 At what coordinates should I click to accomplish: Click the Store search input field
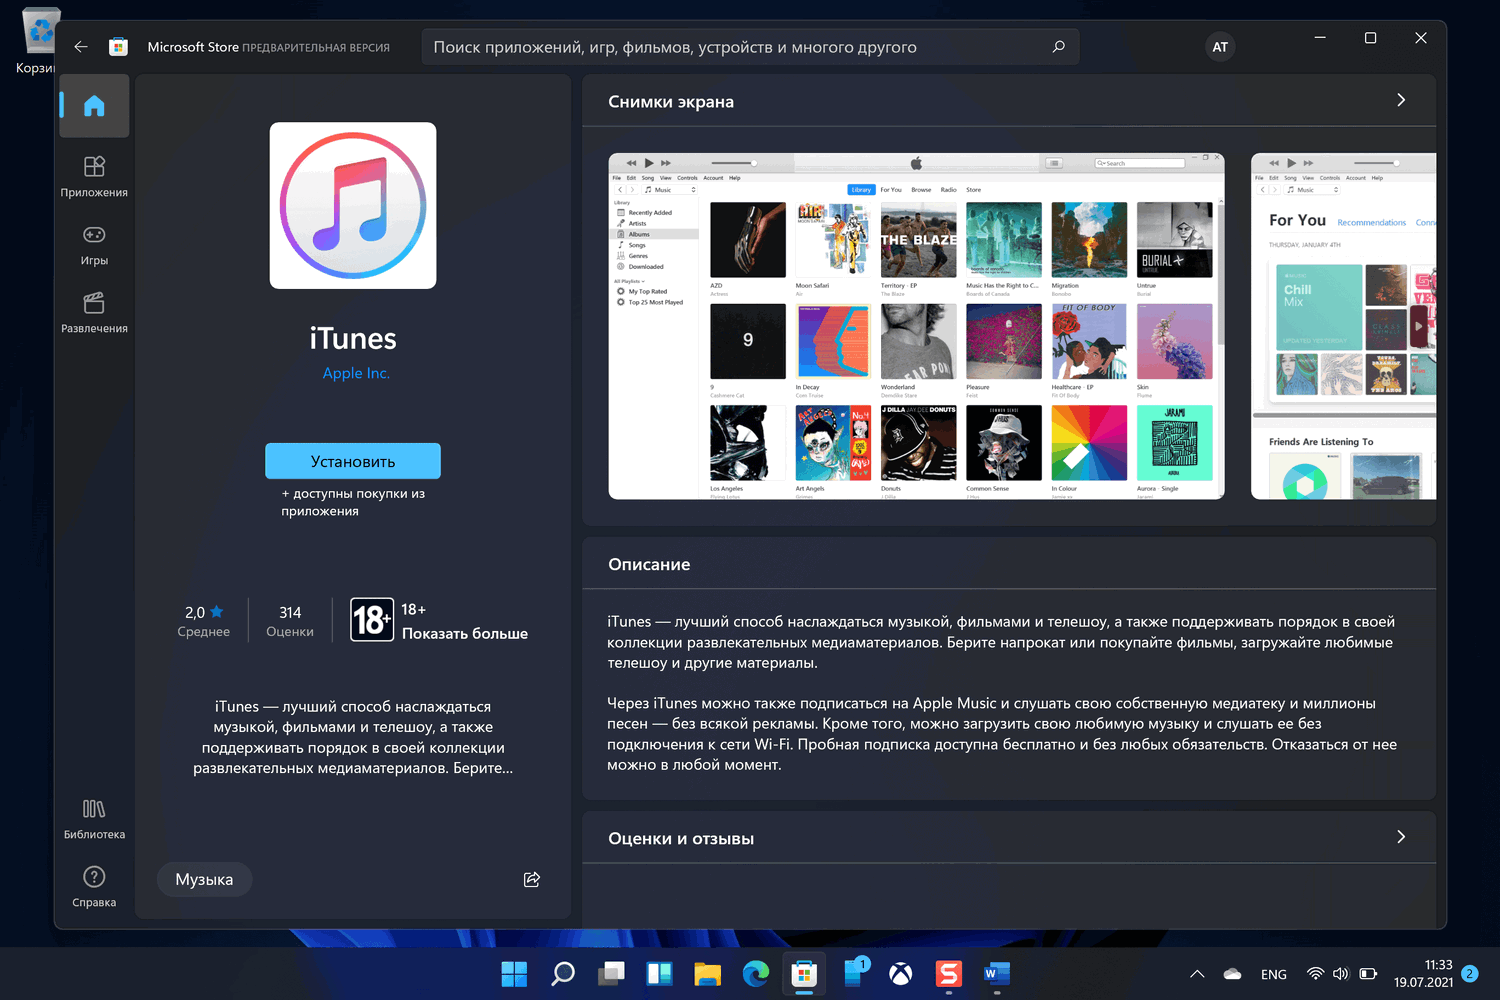(x=750, y=47)
